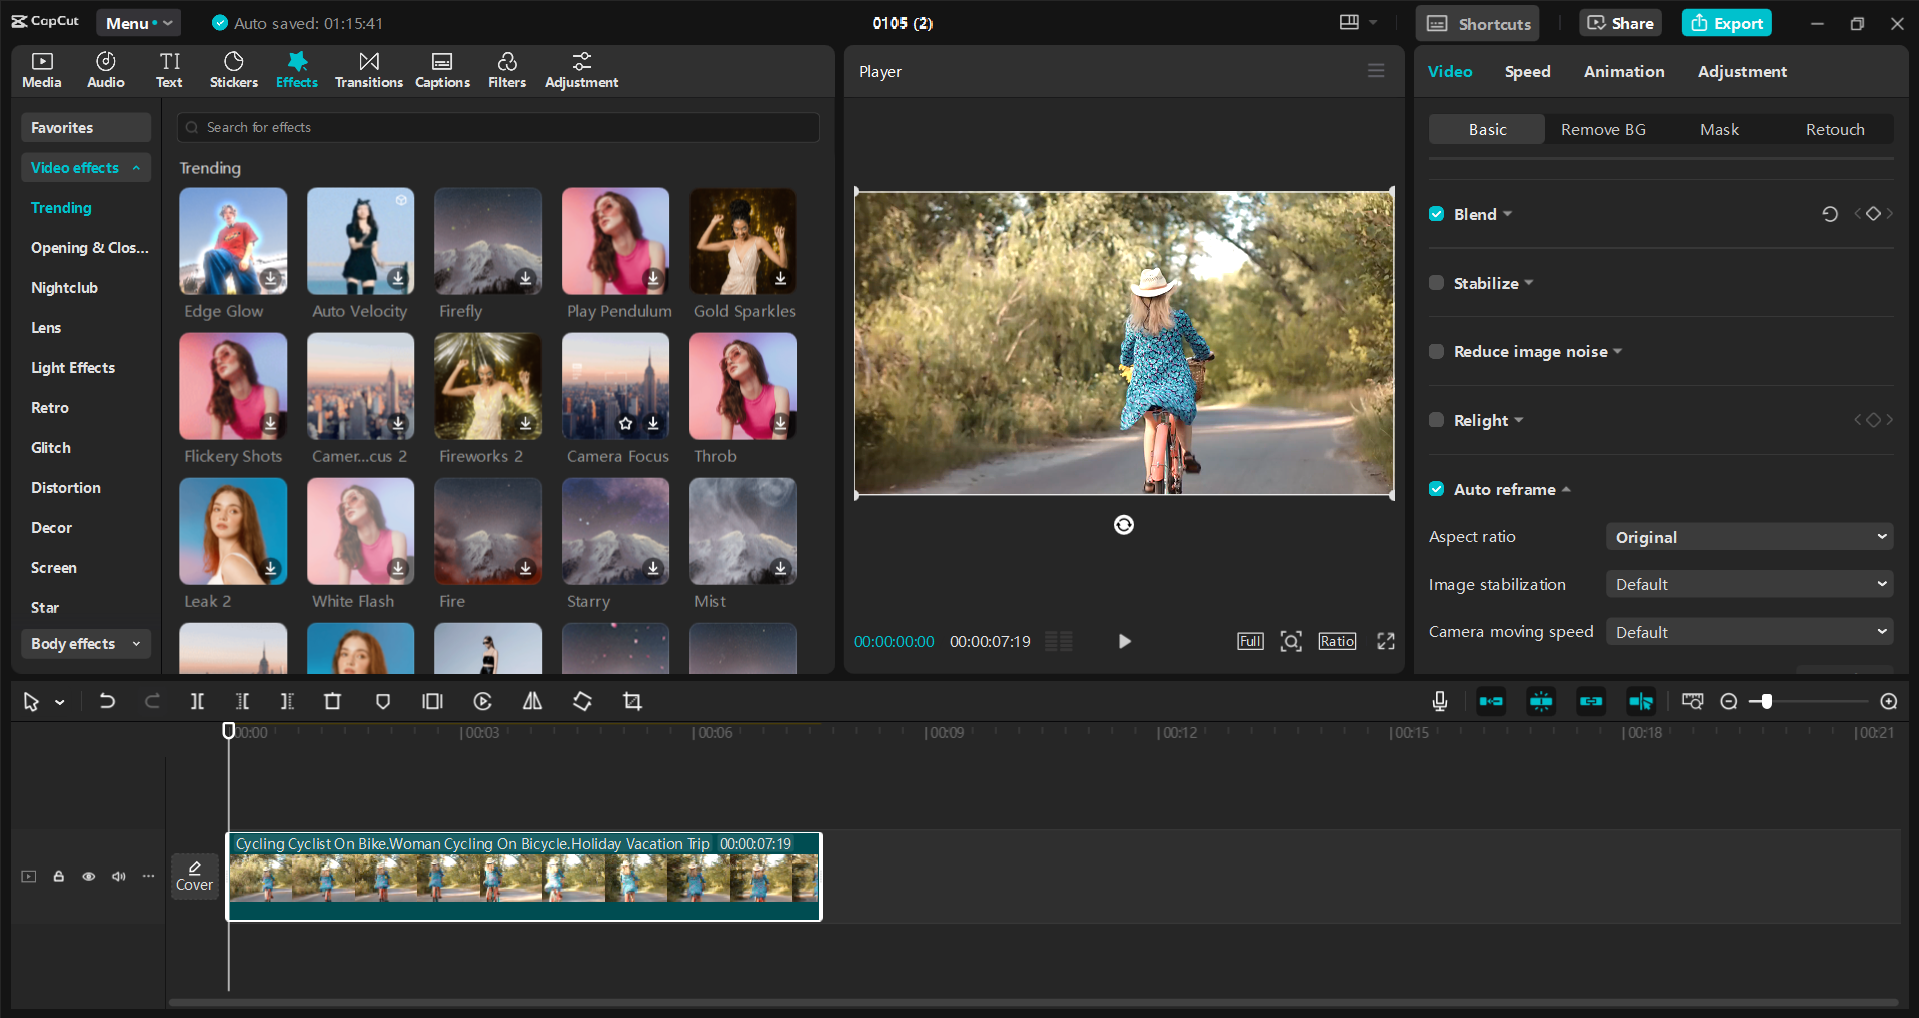This screenshot has width=1919, height=1018.
Task: Switch to the Remove BG tab
Action: coord(1602,130)
